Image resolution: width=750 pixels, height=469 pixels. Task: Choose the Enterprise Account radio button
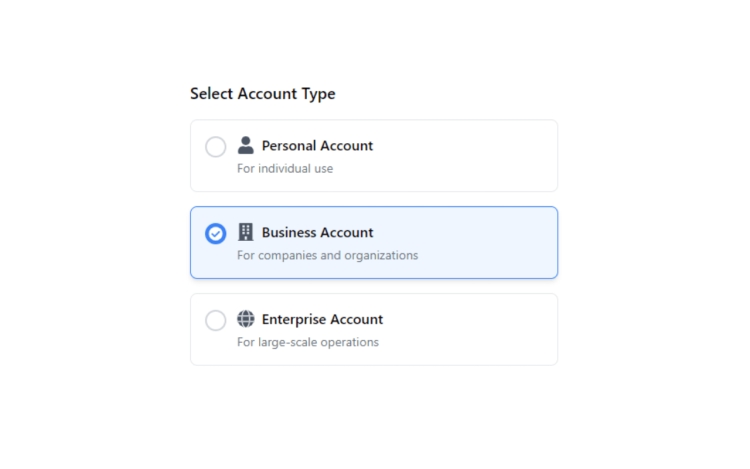[x=215, y=320]
